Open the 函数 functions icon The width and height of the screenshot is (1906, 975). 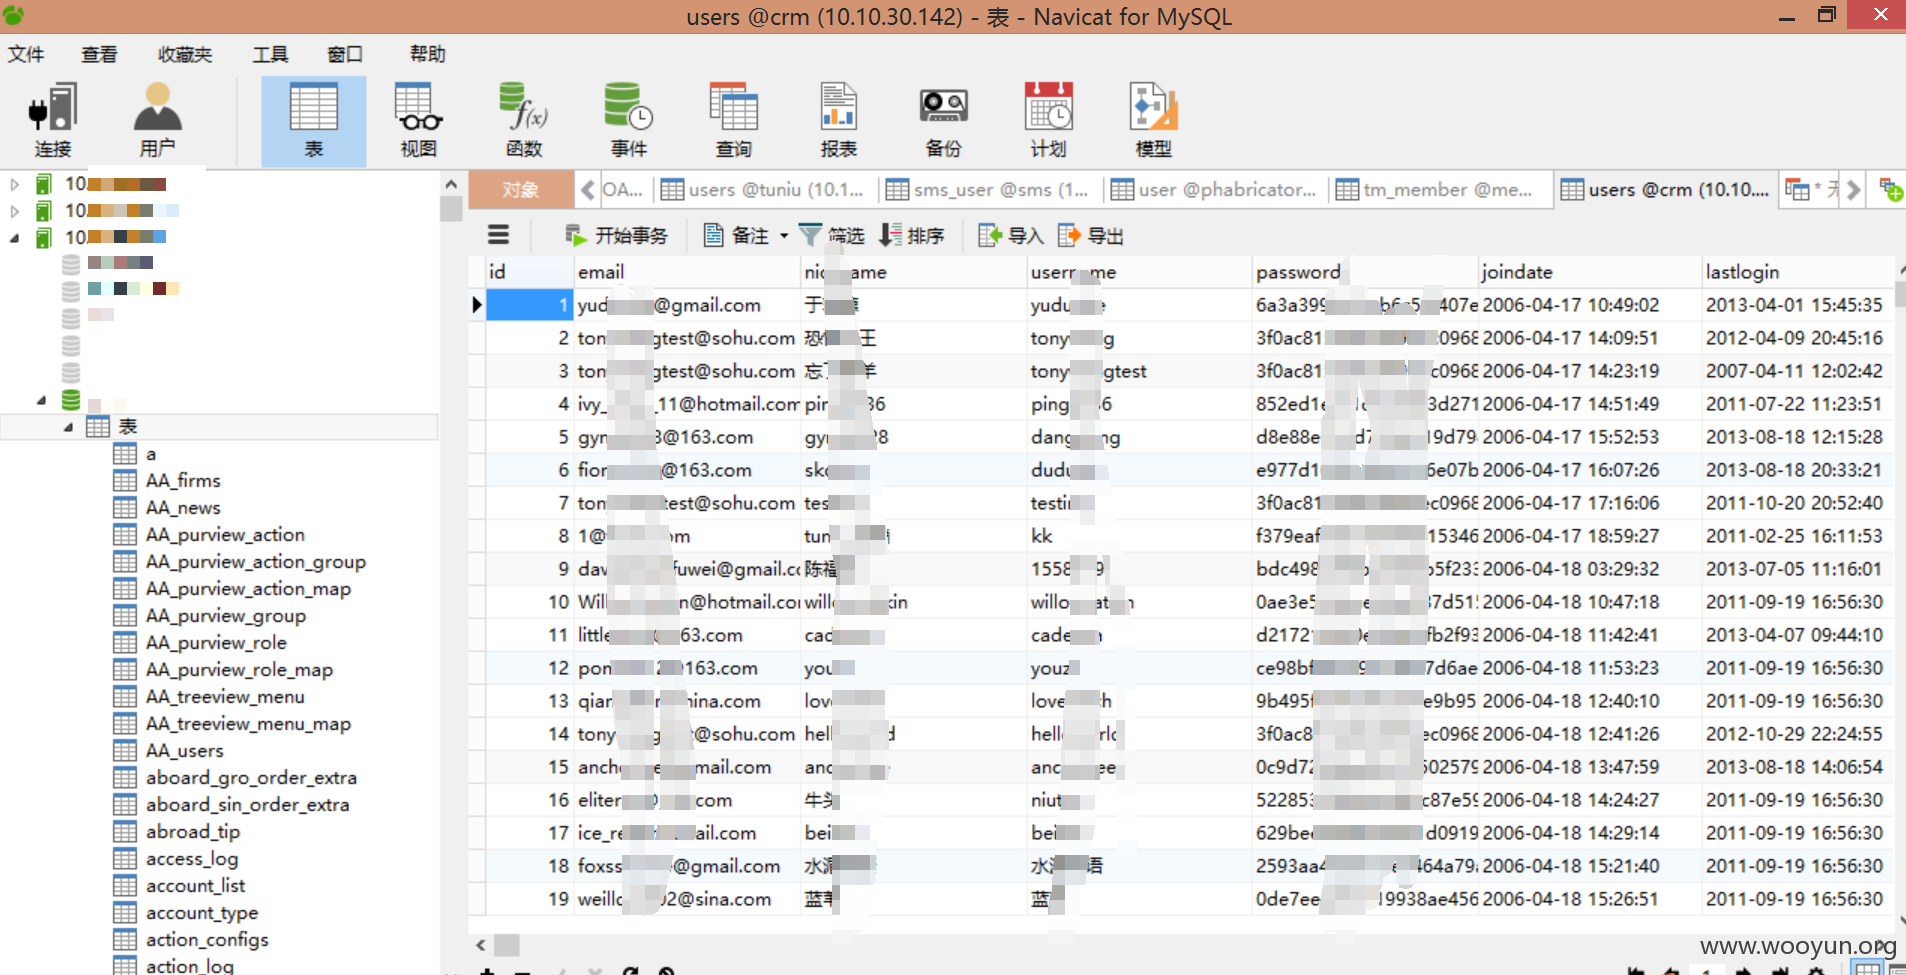(524, 121)
